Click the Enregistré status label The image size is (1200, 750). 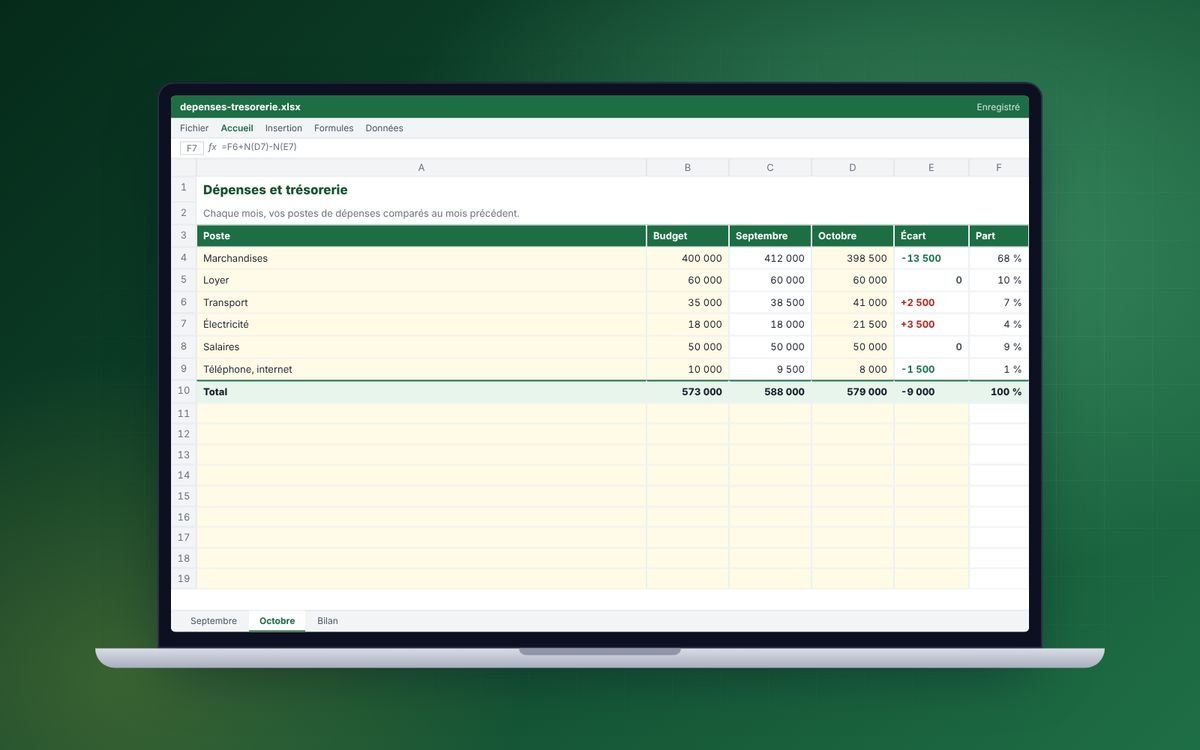point(998,107)
